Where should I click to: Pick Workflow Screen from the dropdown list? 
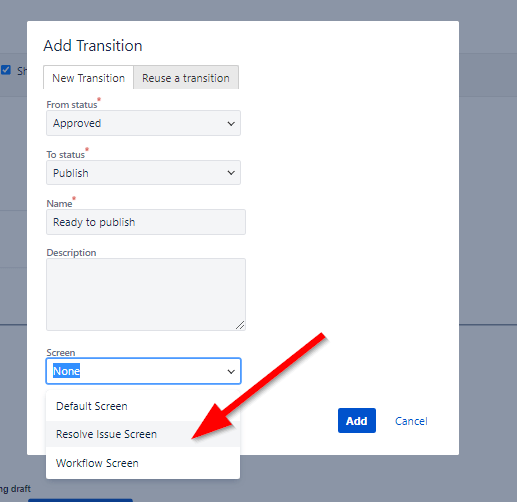[x=143, y=463]
